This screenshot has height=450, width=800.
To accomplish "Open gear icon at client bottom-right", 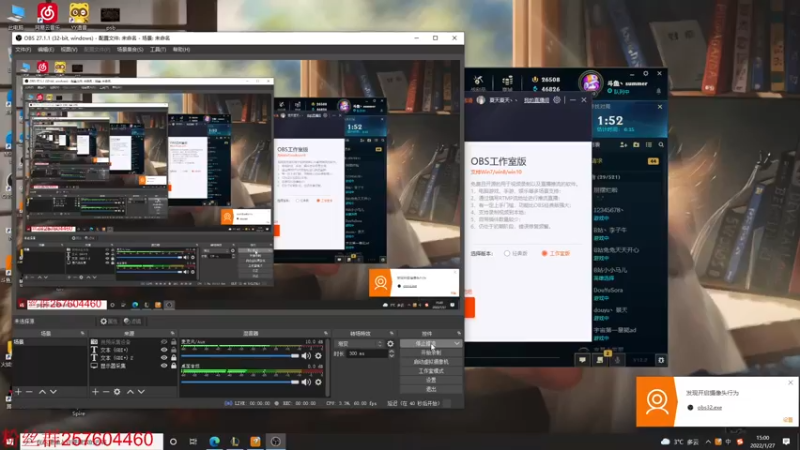I will click(661, 360).
